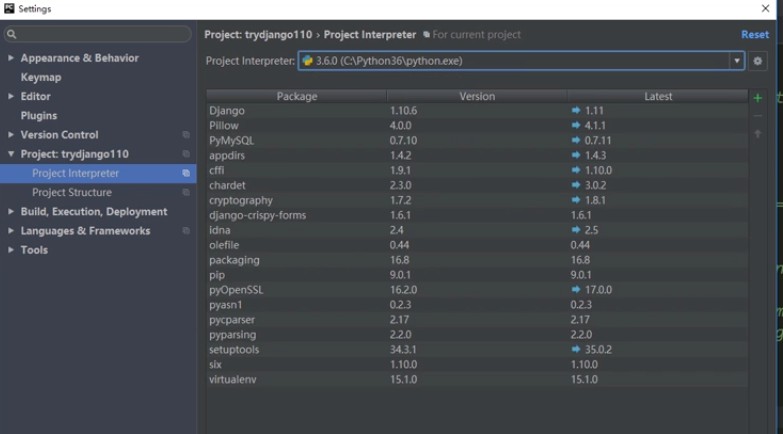The height and width of the screenshot is (434, 783).
Task: Click the green plus to install a package
Action: click(757, 98)
